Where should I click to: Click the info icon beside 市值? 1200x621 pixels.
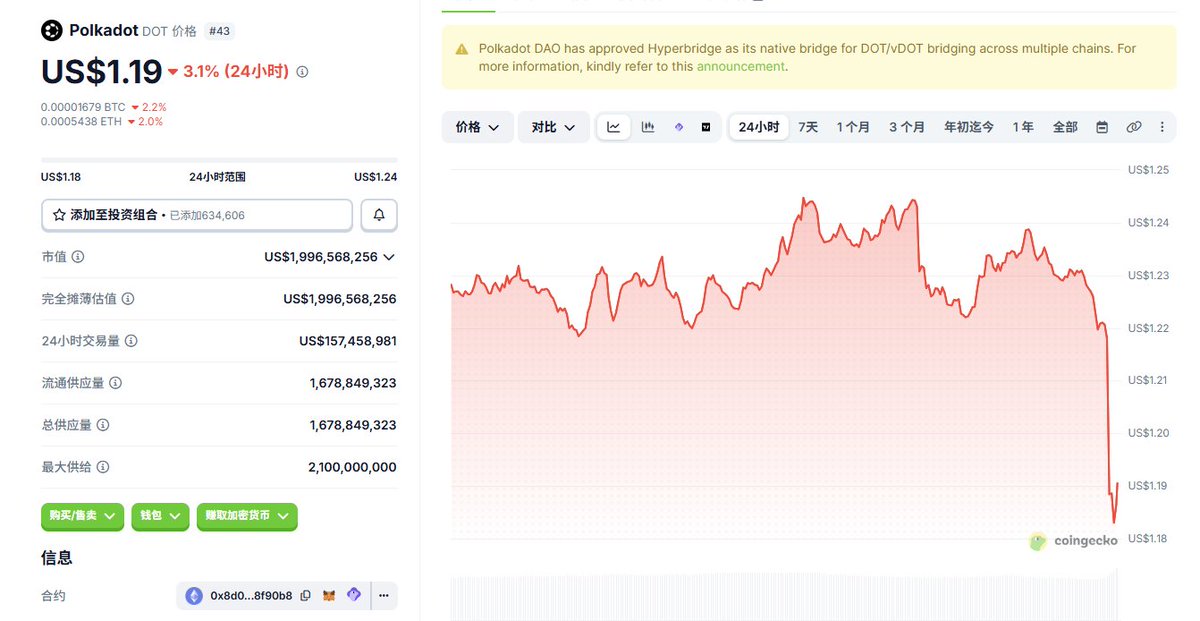pyautogui.click(x=78, y=257)
